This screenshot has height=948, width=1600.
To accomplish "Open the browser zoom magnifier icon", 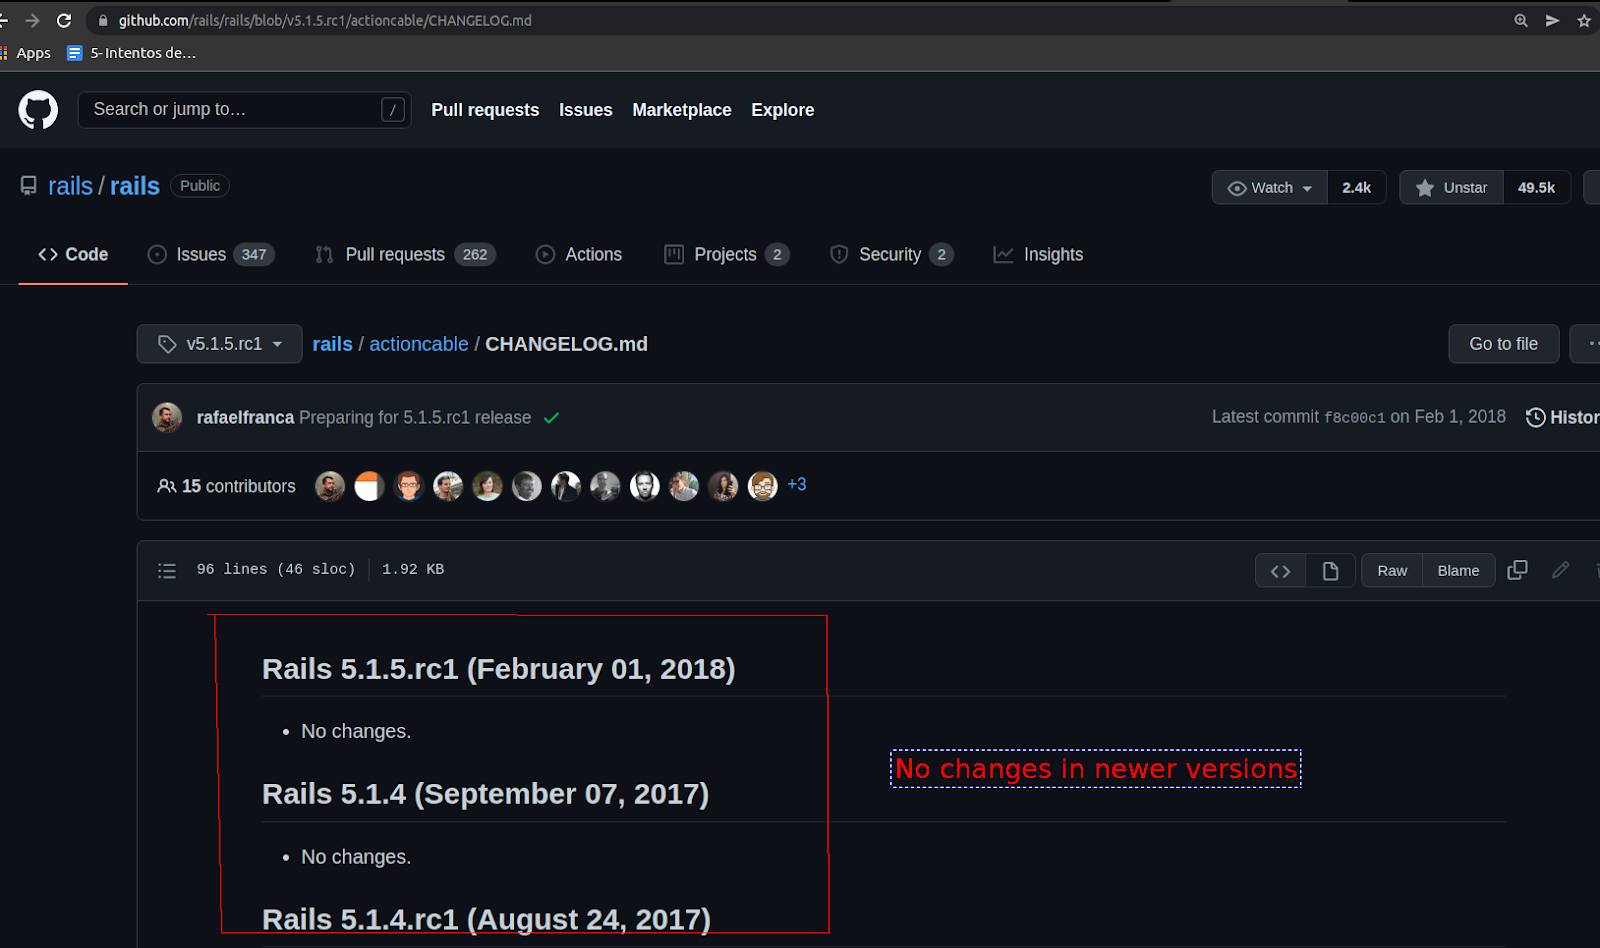I will [1521, 20].
